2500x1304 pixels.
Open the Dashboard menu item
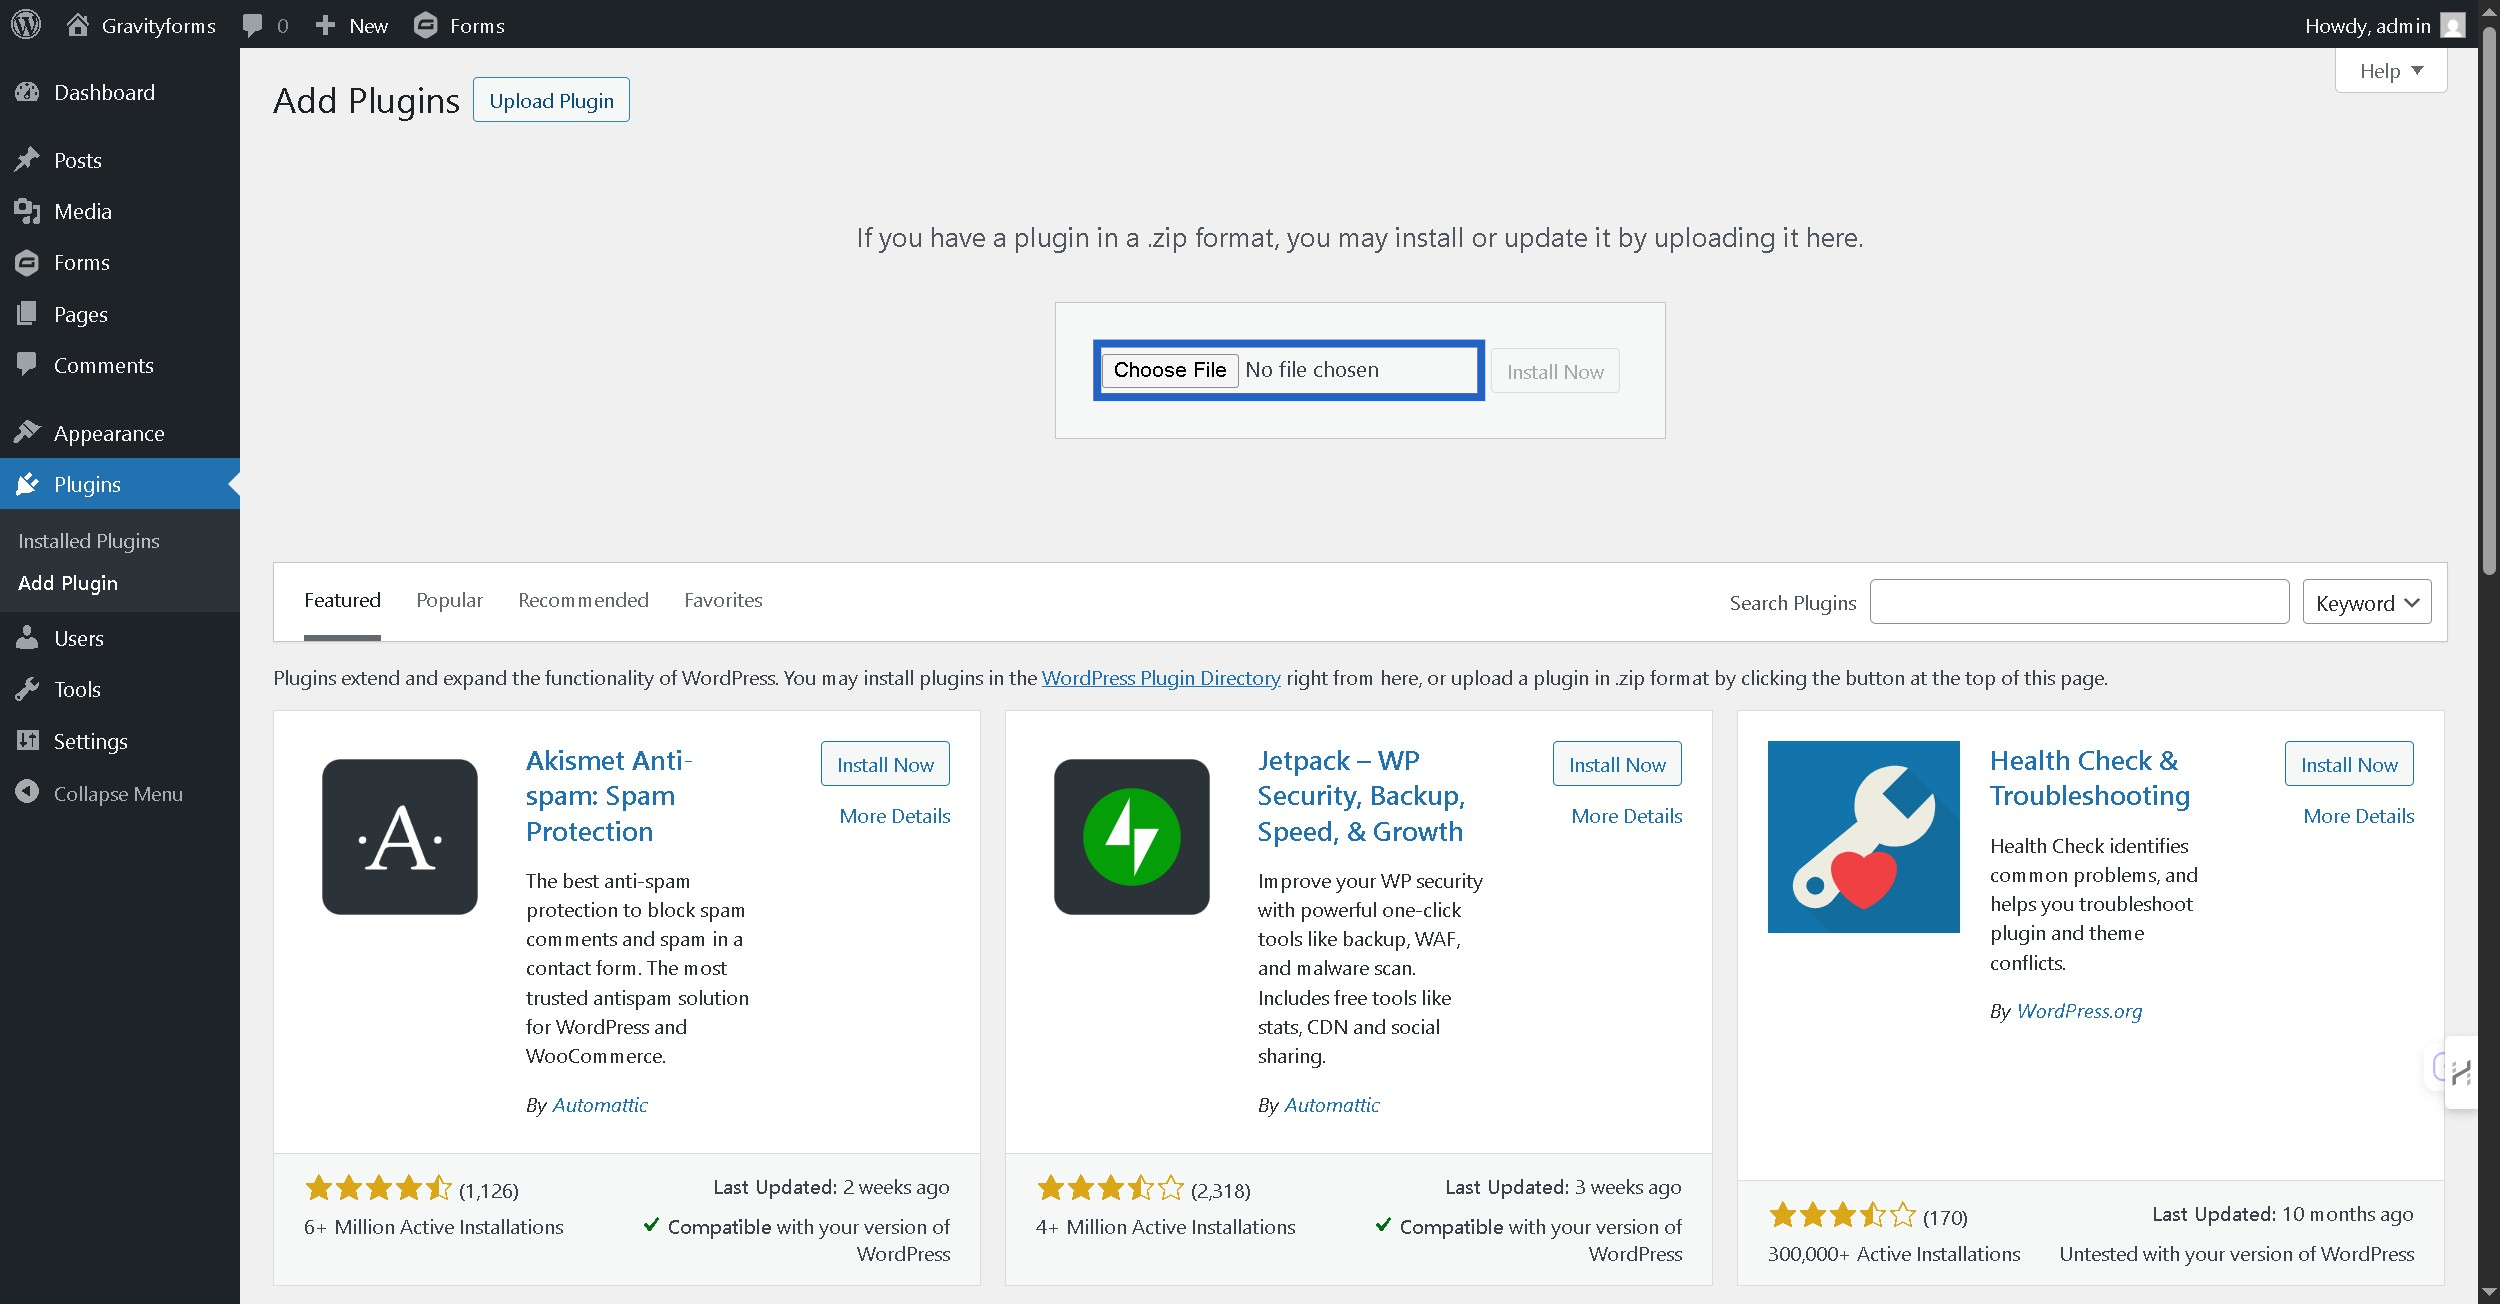point(120,92)
